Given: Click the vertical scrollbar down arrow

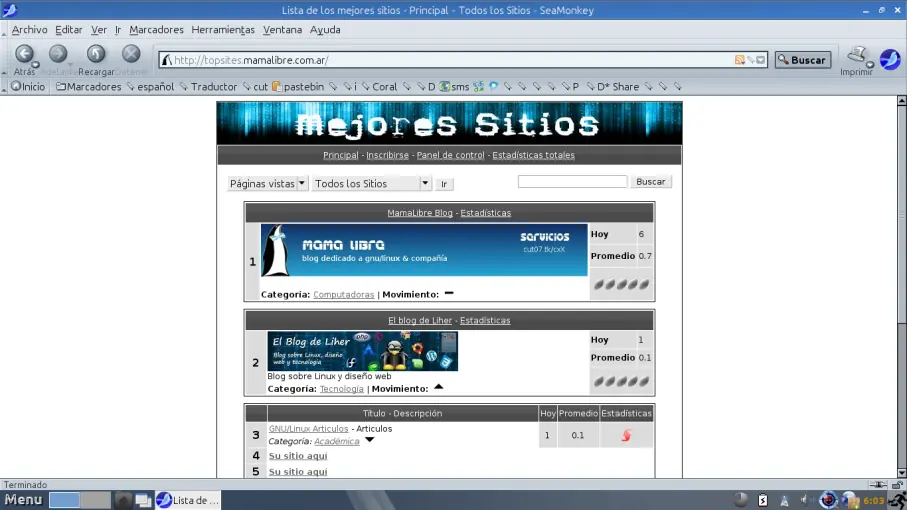Looking at the screenshot, I should tap(902, 473).
